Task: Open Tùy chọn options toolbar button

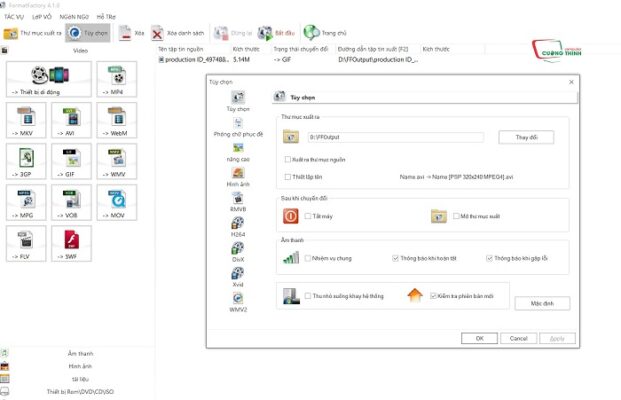Action: pyautogui.click(x=88, y=33)
